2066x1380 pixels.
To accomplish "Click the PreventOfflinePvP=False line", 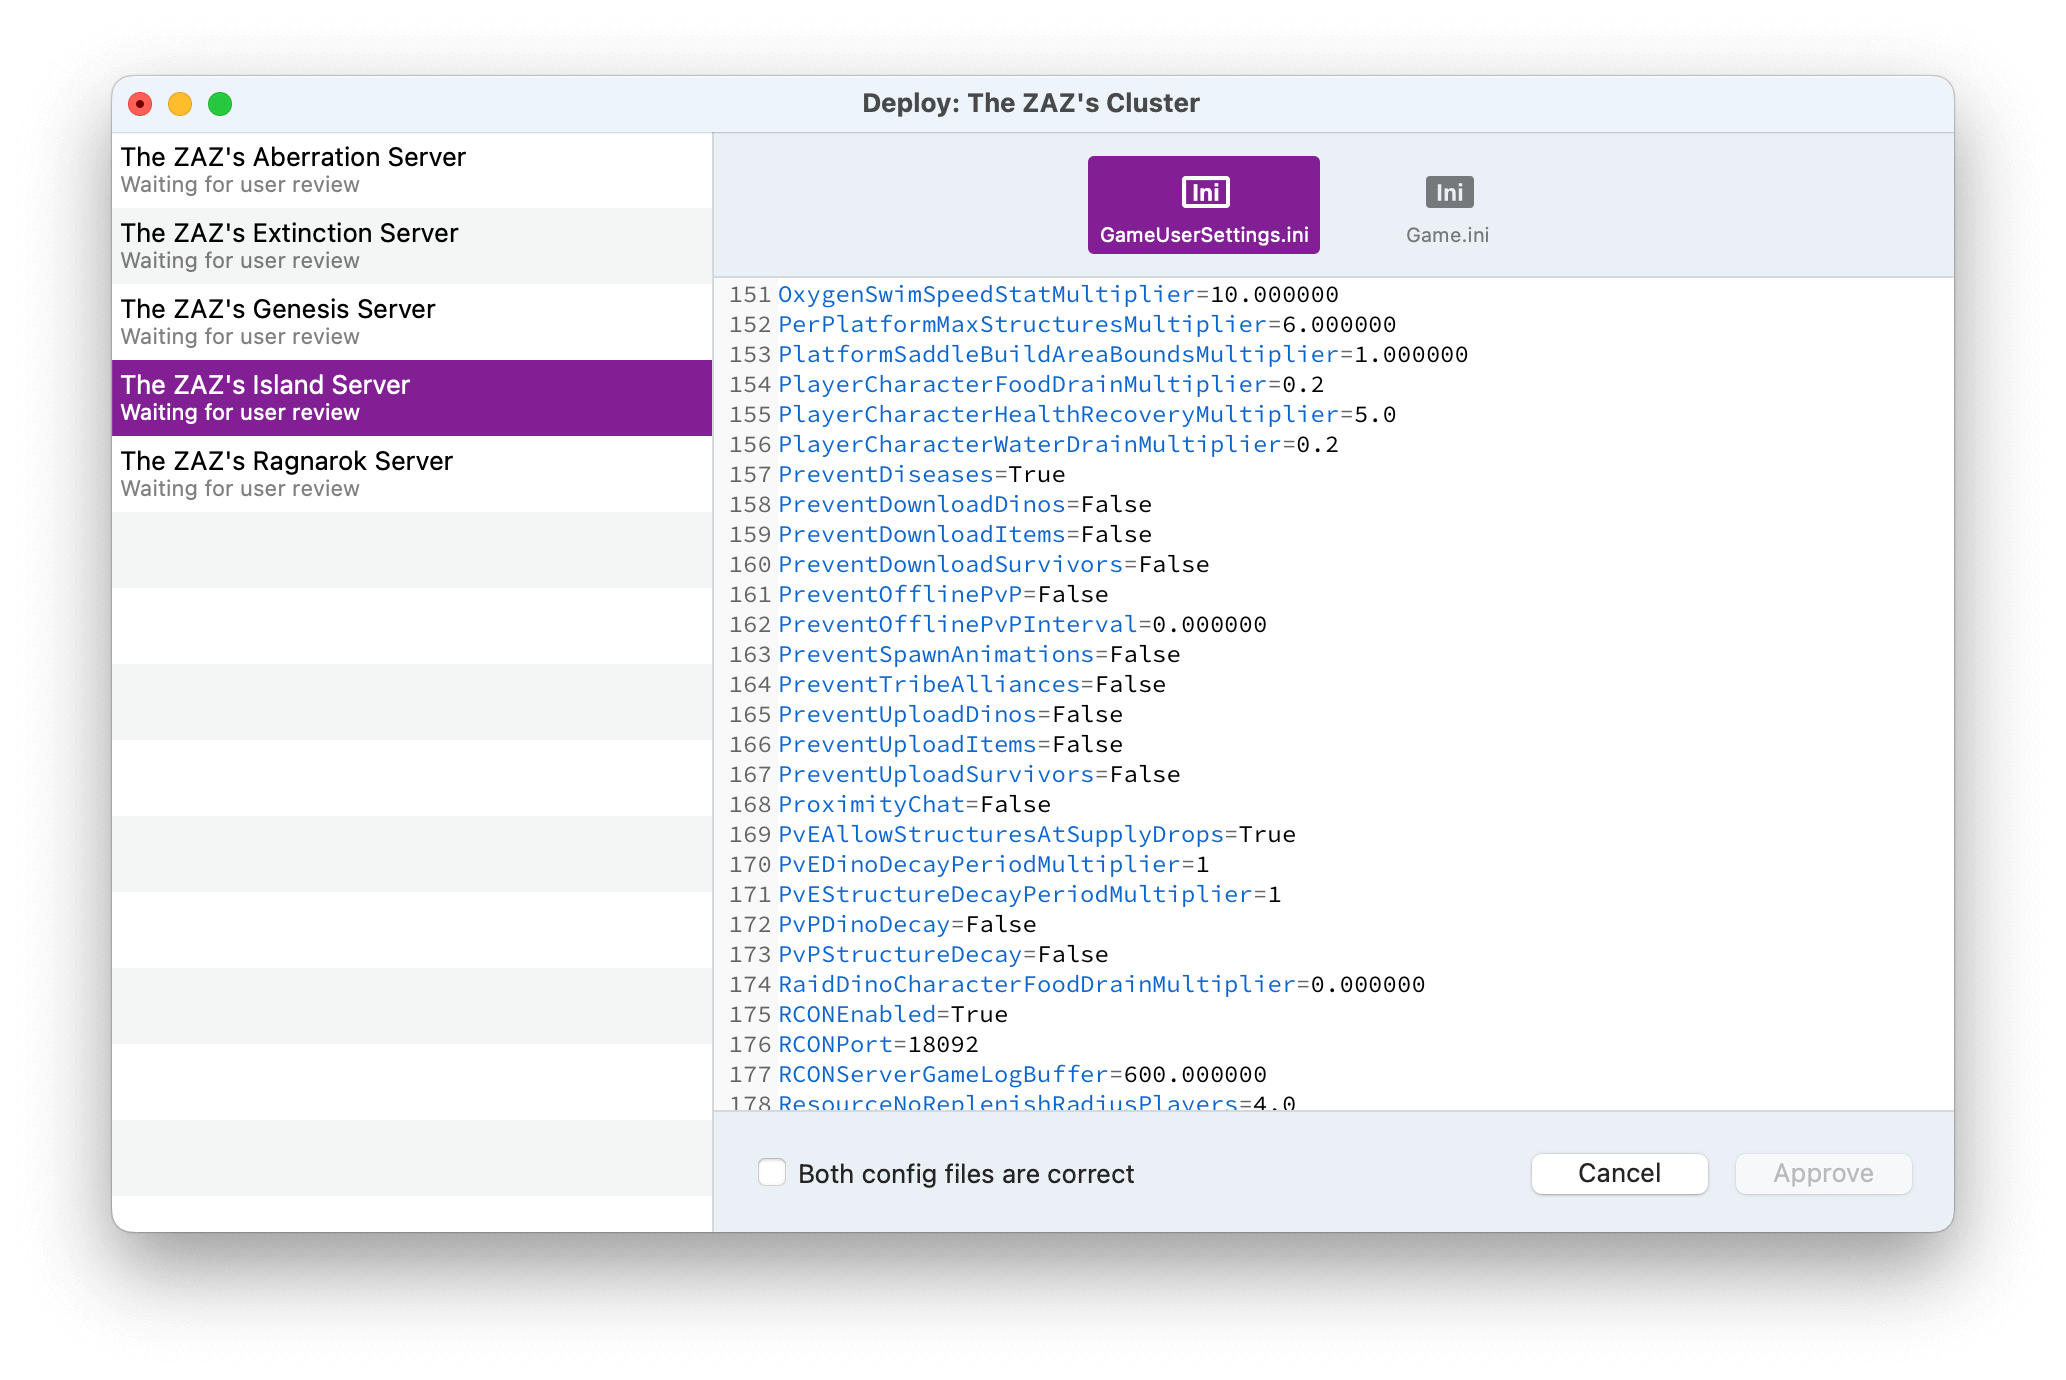I will 942,593.
